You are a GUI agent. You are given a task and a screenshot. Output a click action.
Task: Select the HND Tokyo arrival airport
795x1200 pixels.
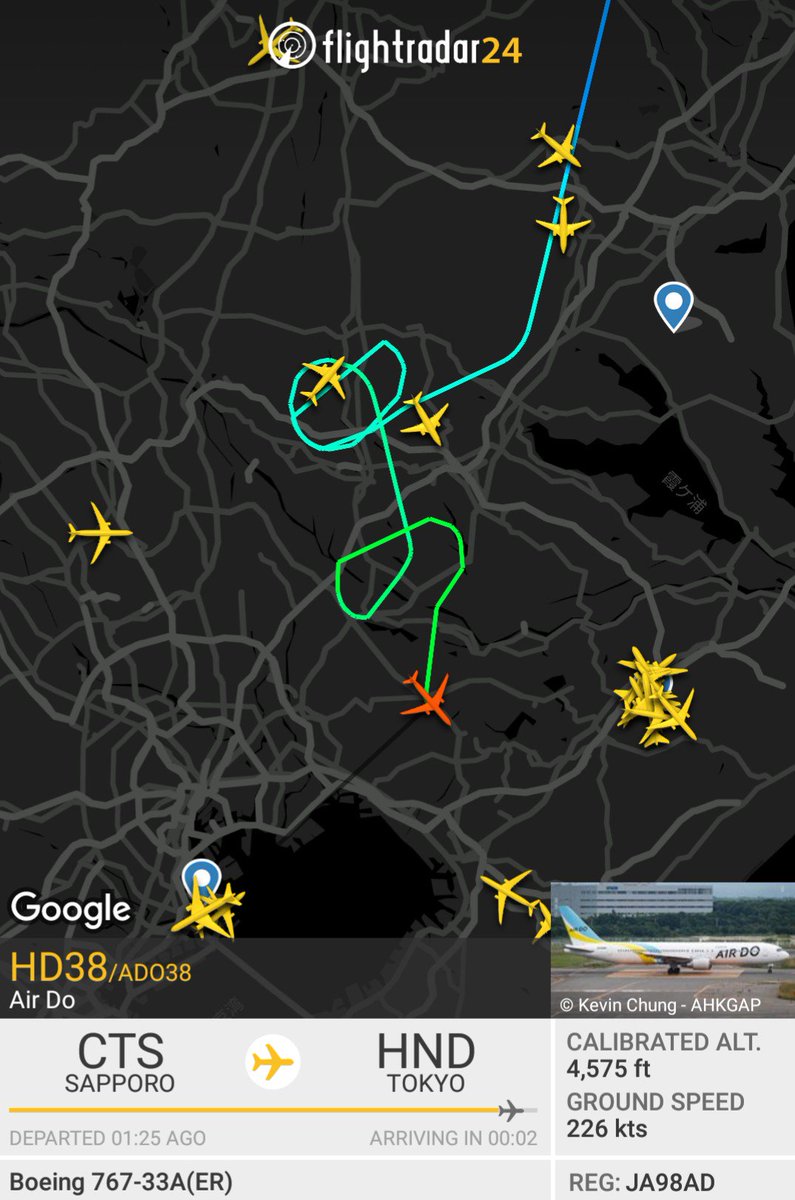(x=425, y=1062)
